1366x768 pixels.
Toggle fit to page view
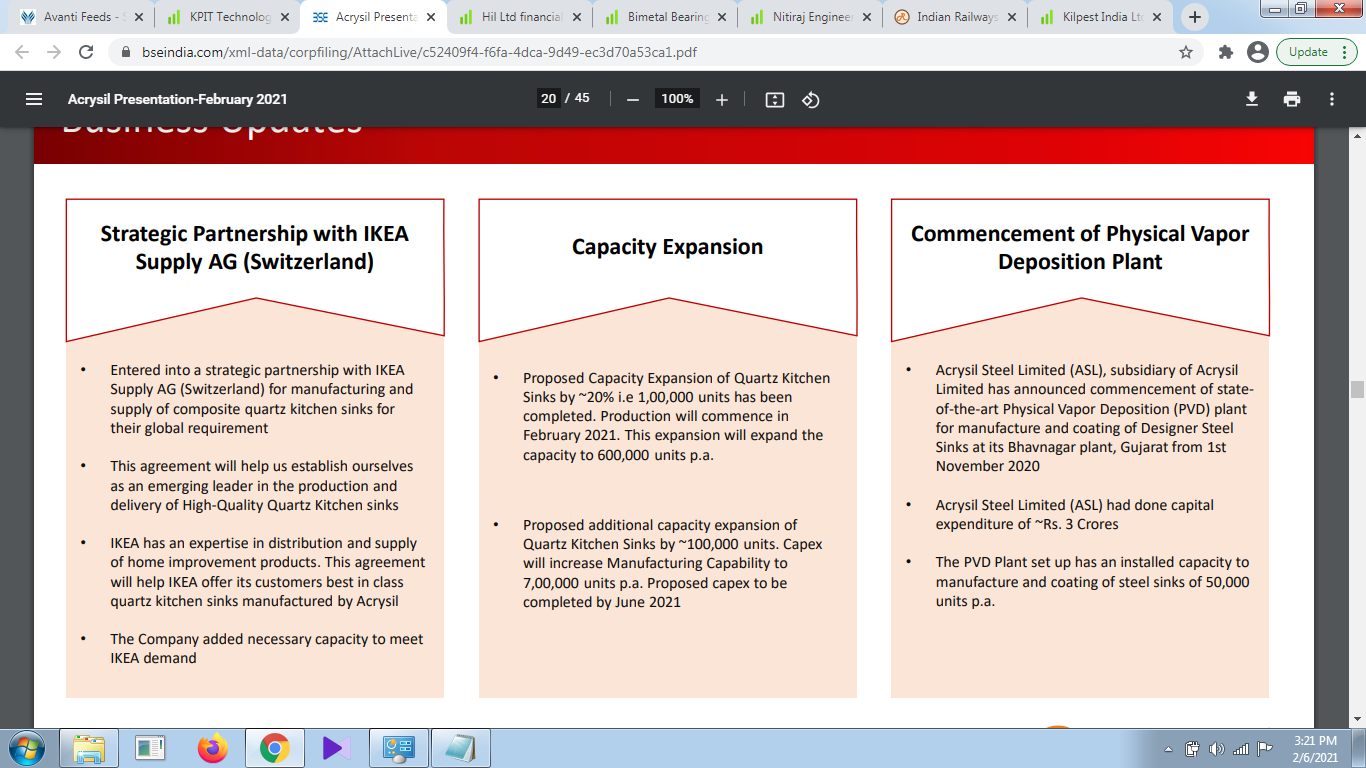coord(774,99)
